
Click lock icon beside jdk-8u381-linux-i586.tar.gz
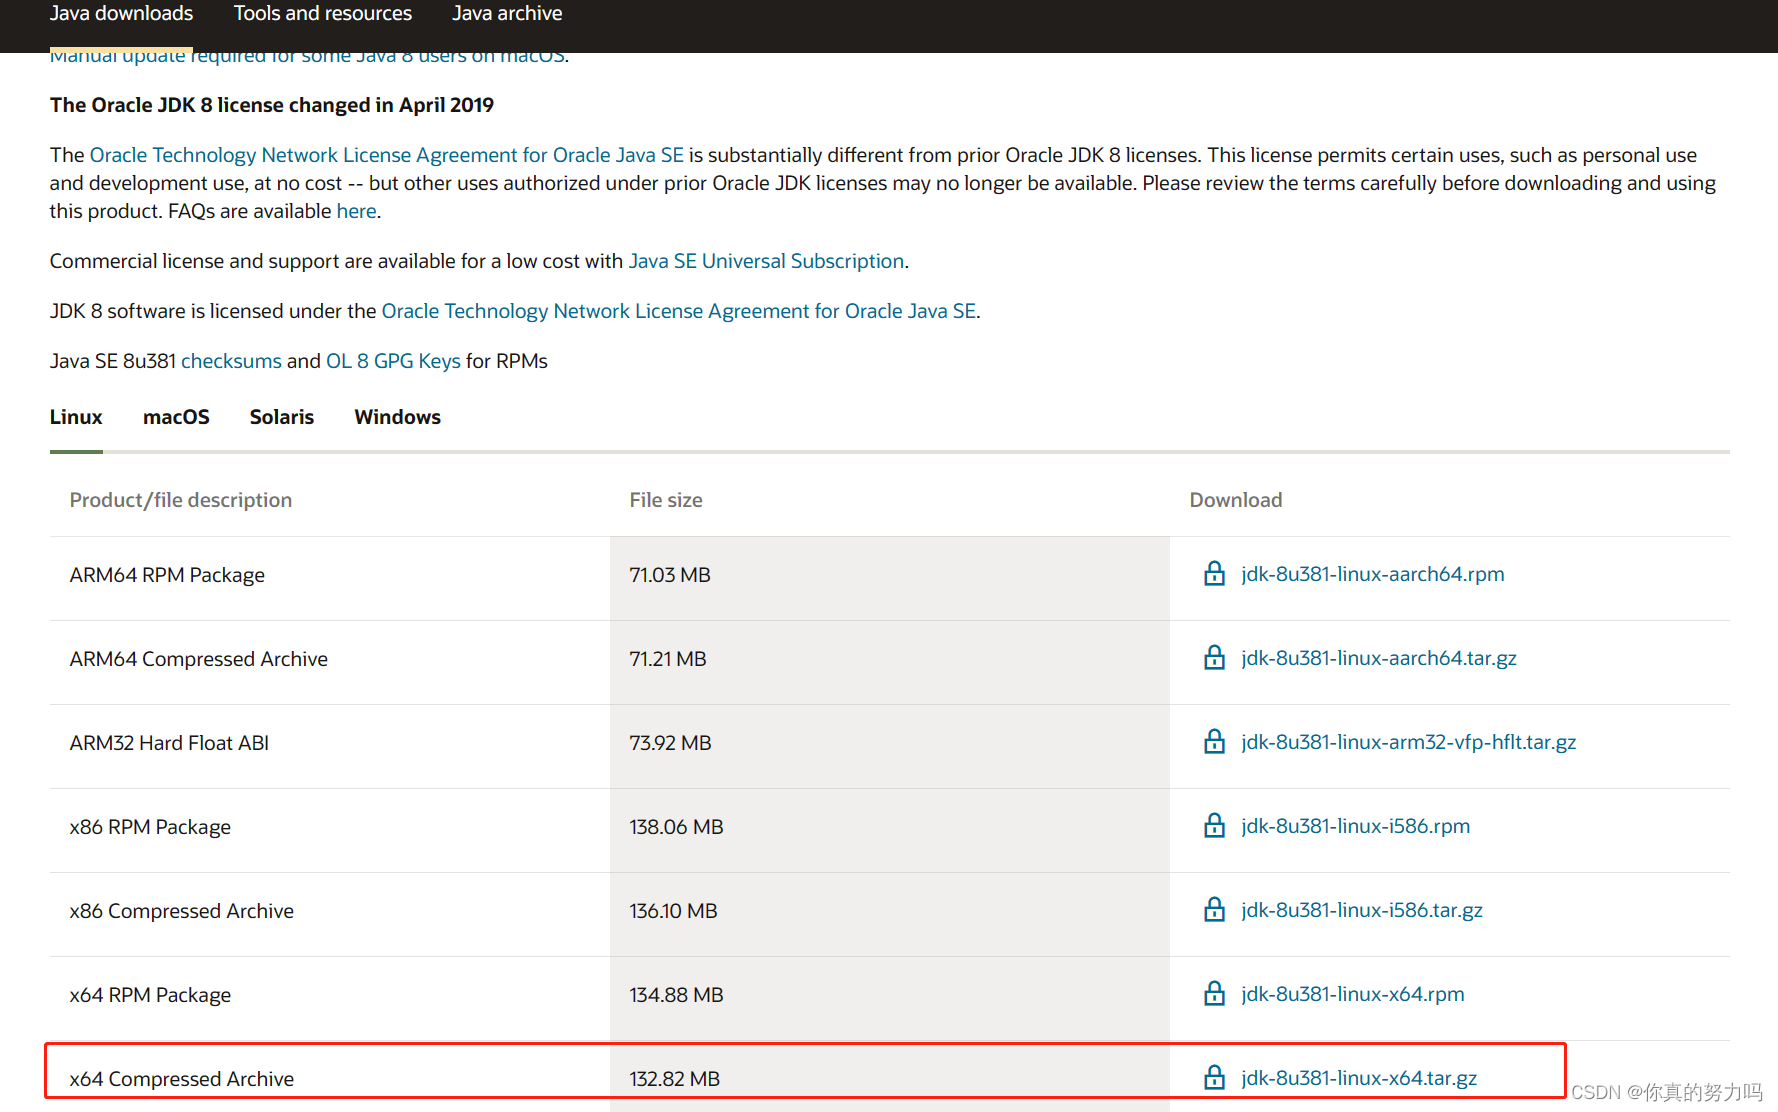(x=1214, y=910)
